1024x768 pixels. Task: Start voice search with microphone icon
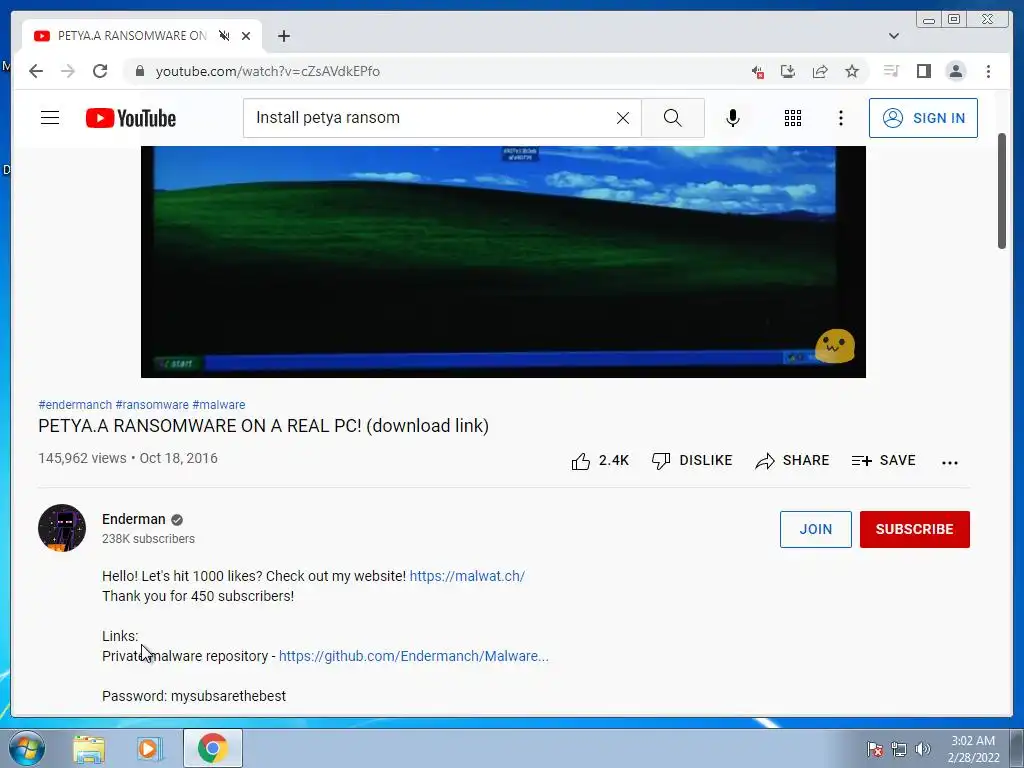click(733, 118)
